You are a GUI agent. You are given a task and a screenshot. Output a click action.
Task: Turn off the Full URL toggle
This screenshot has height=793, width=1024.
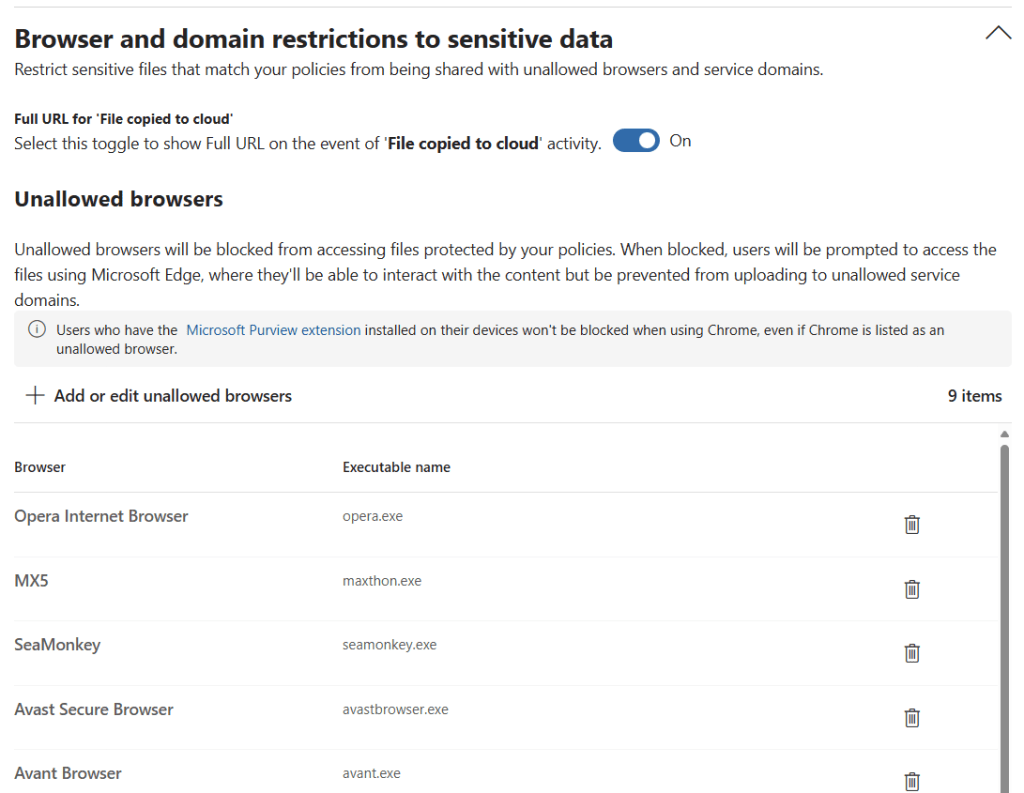tap(636, 141)
